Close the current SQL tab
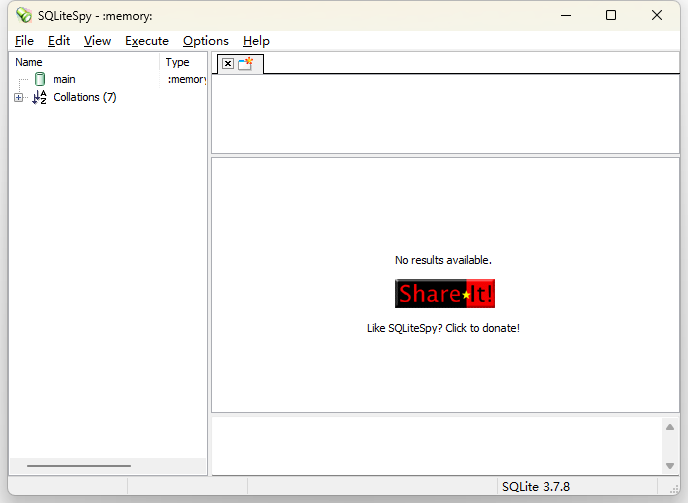Screen dimensions: 688x503 (228, 64)
